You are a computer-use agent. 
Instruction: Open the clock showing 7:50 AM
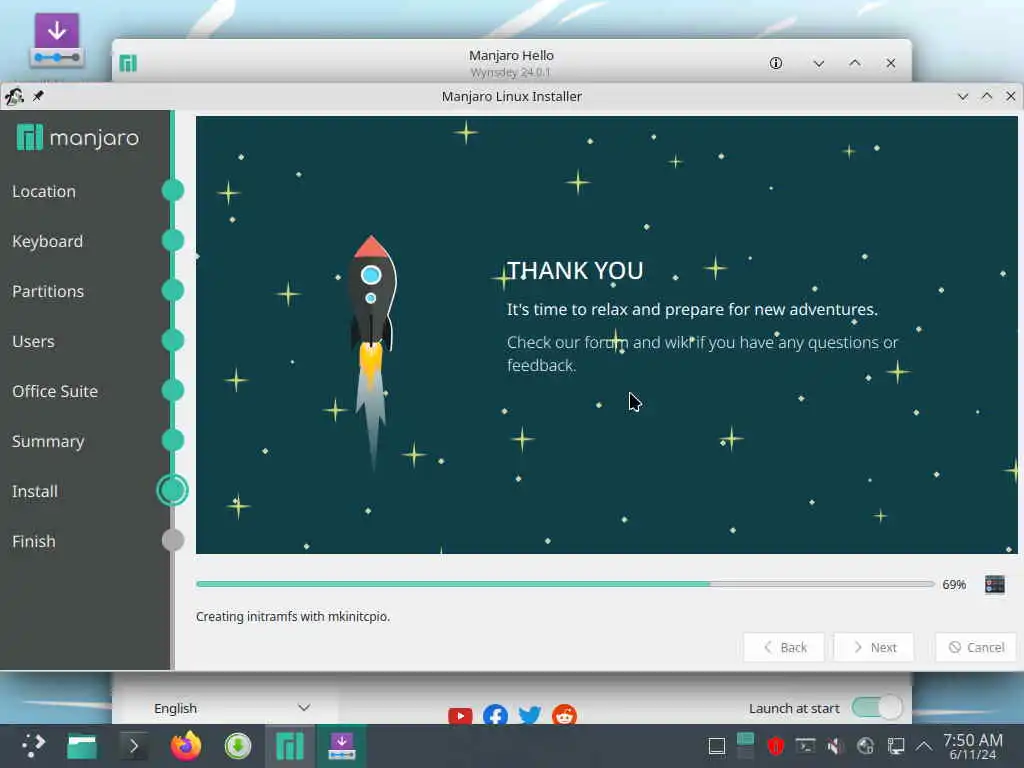click(x=973, y=746)
